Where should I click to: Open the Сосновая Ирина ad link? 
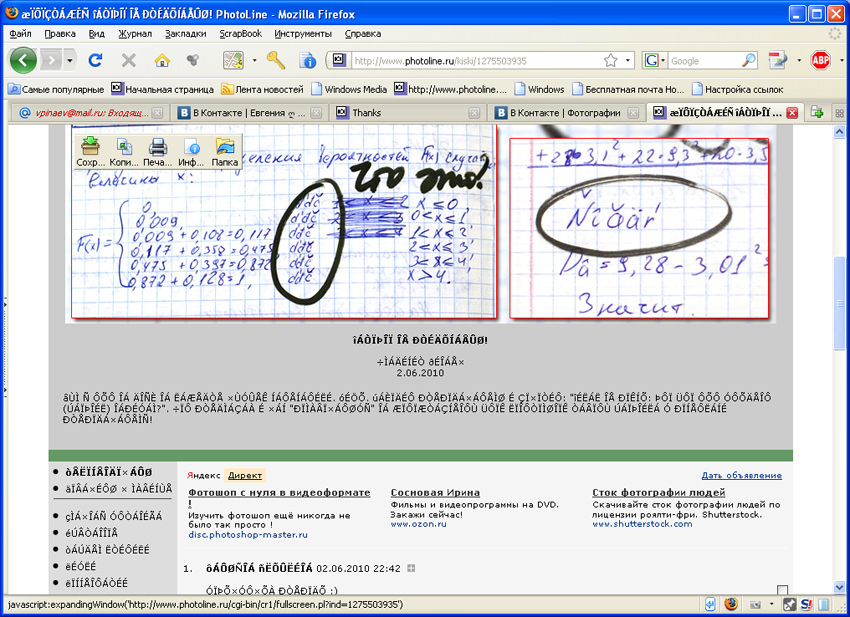click(435, 492)
